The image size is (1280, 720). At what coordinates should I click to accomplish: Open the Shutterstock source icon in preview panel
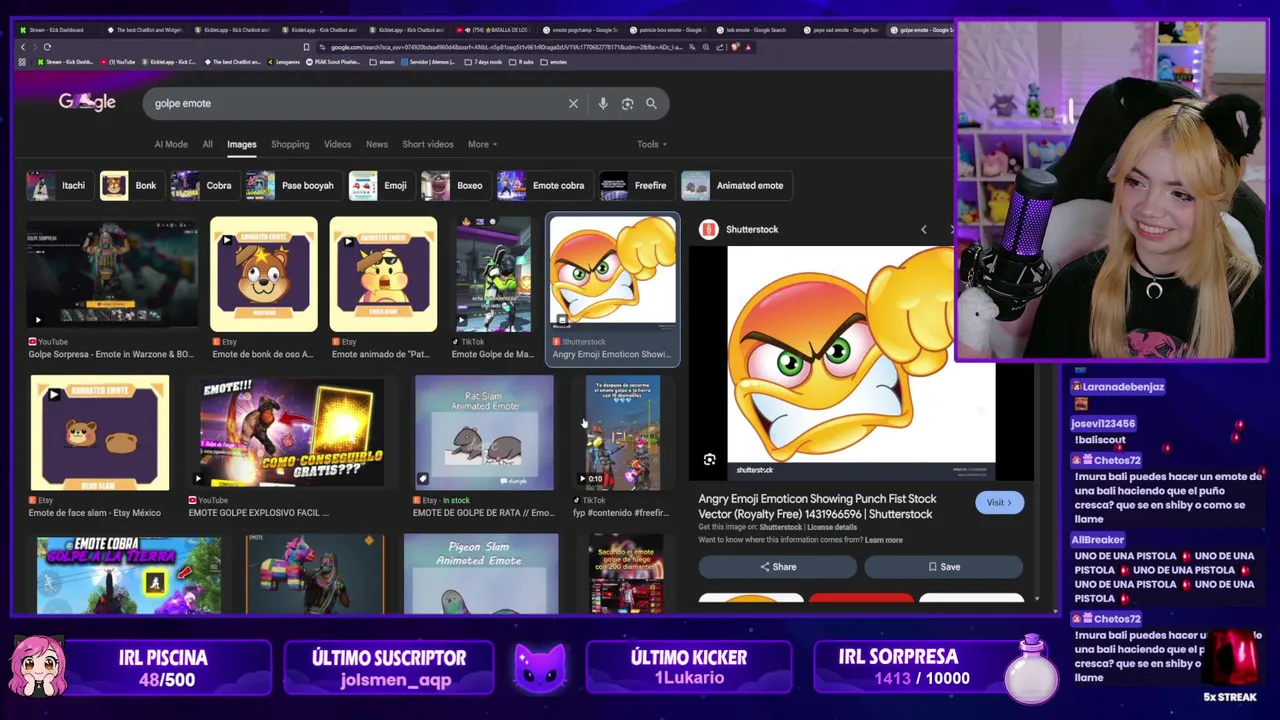(x=709, y=229)
